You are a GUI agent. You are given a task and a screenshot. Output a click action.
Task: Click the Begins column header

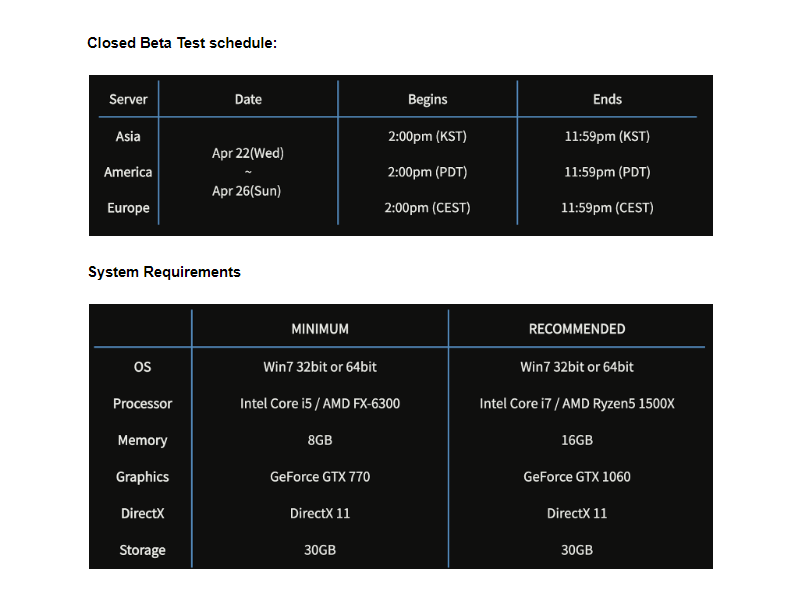tap(427, 99)
